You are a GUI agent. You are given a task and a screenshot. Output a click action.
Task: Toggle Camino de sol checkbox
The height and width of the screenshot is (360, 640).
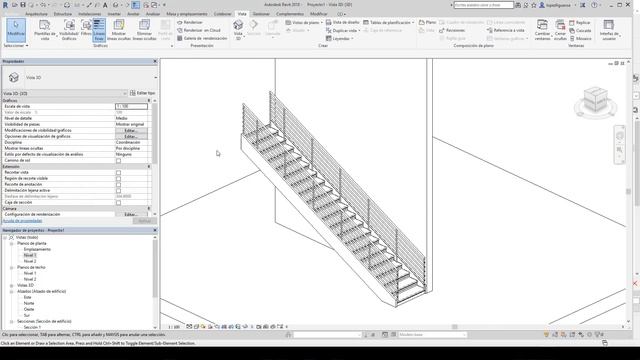coord(118,161)
